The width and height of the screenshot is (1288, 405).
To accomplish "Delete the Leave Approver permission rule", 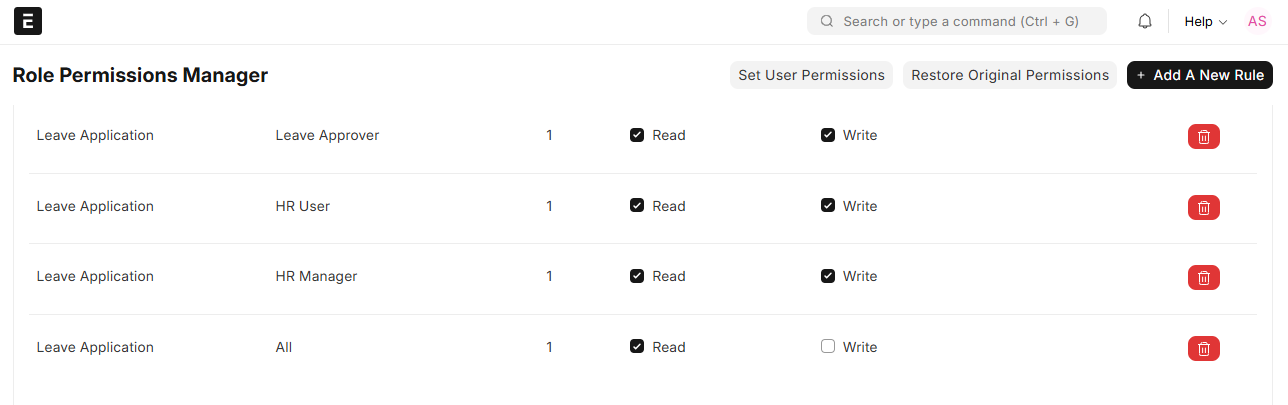I will pos(1203,136).
